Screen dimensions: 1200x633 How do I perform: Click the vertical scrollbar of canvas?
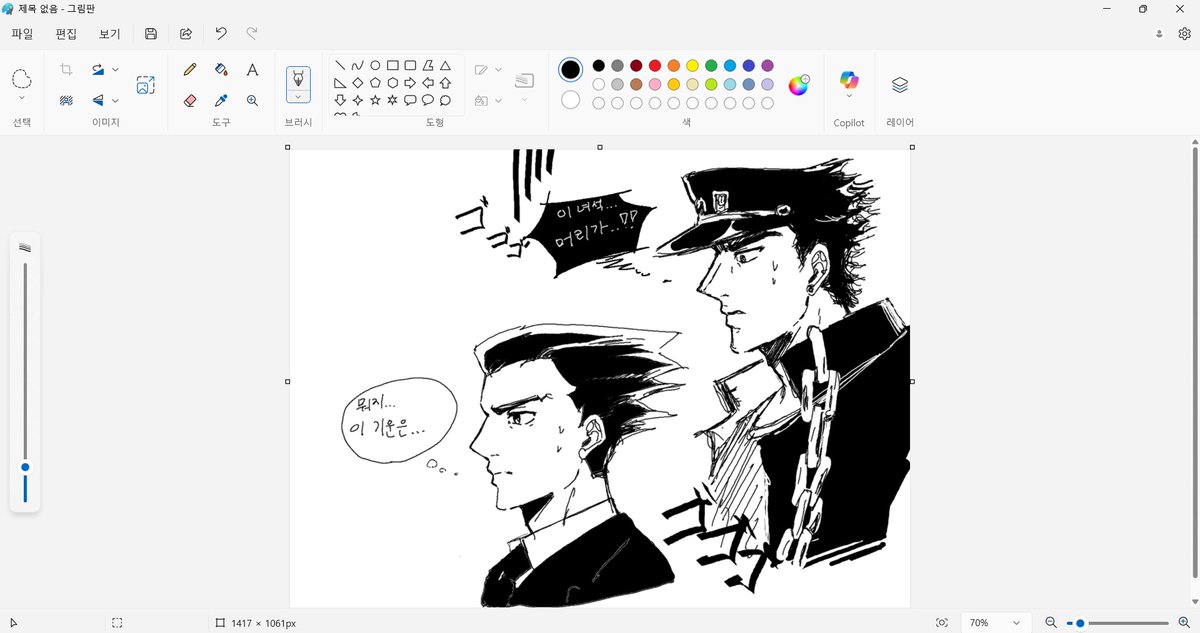[1194, 360]
